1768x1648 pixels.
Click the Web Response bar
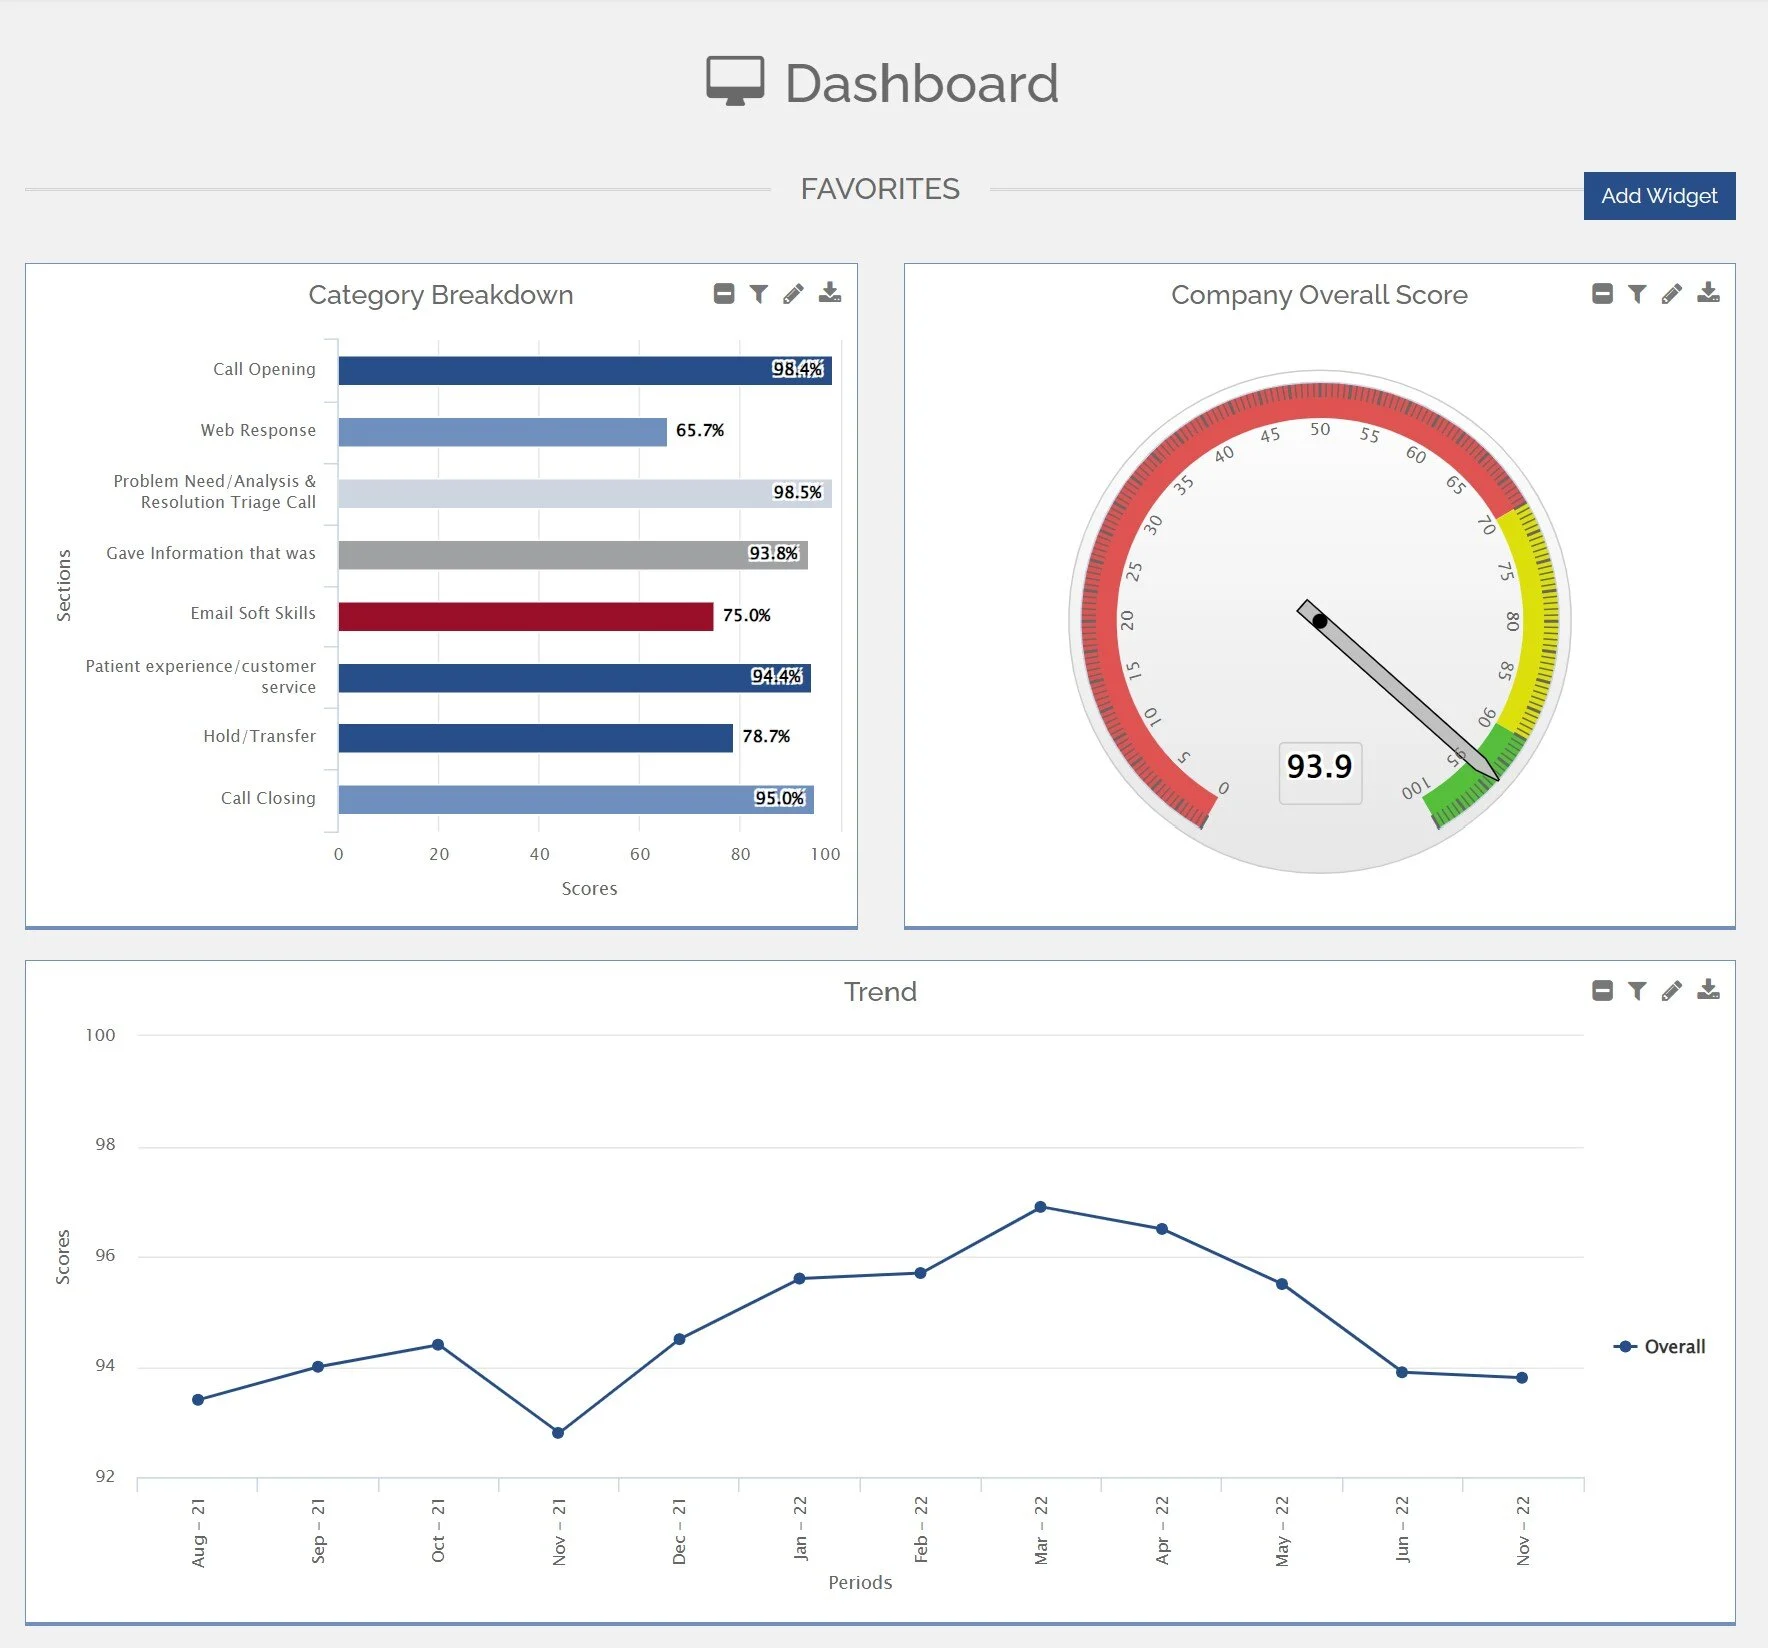point(502,432)
